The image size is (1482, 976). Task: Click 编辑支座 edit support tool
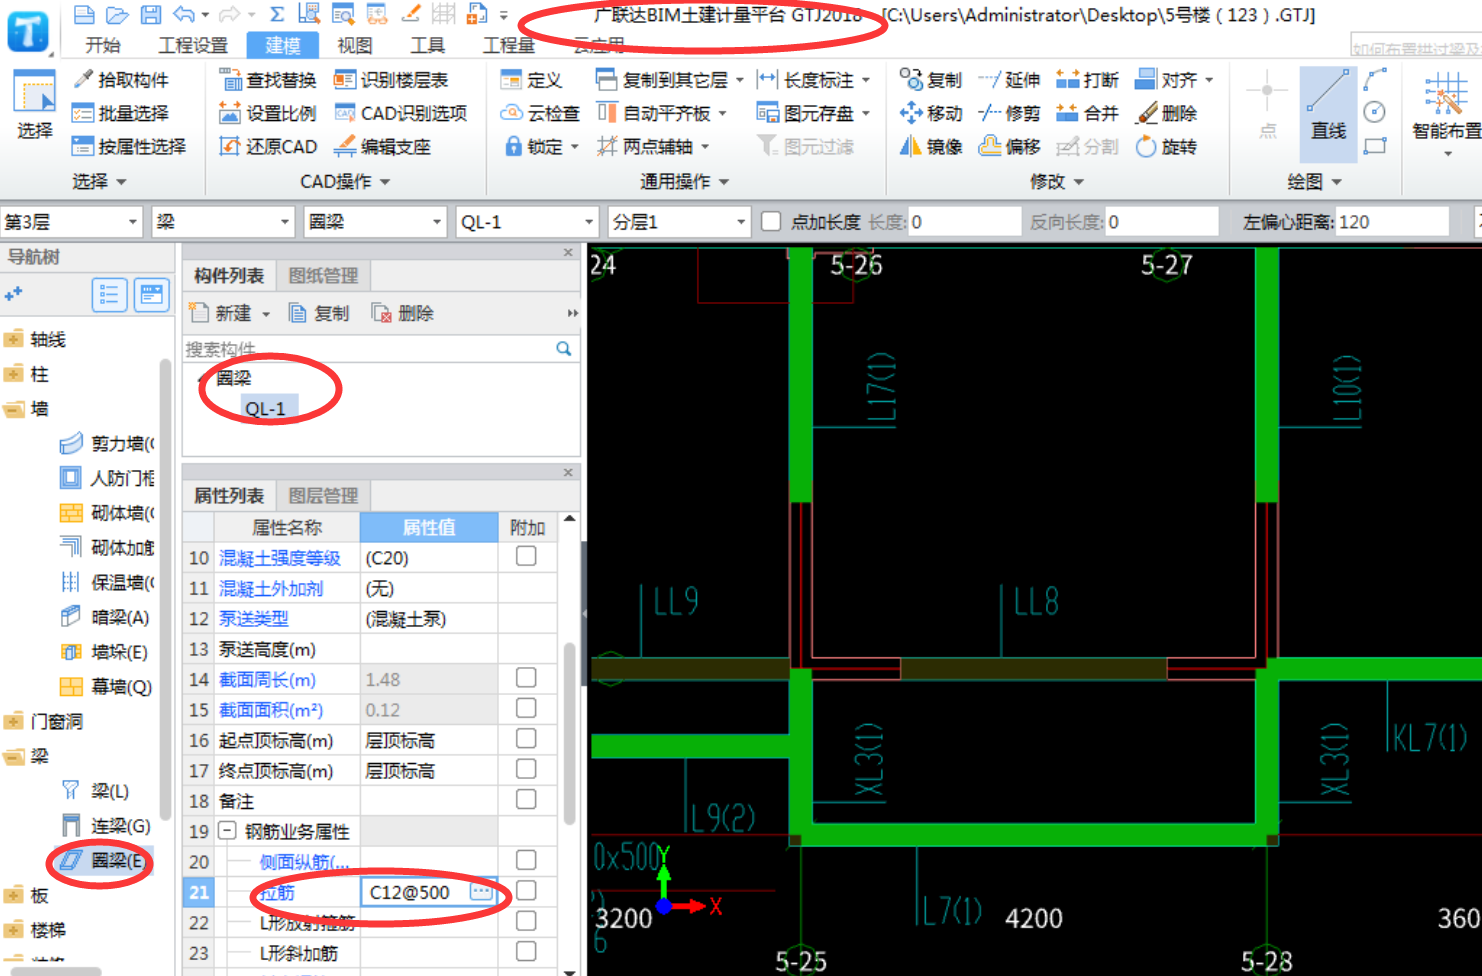coord(382,146)
